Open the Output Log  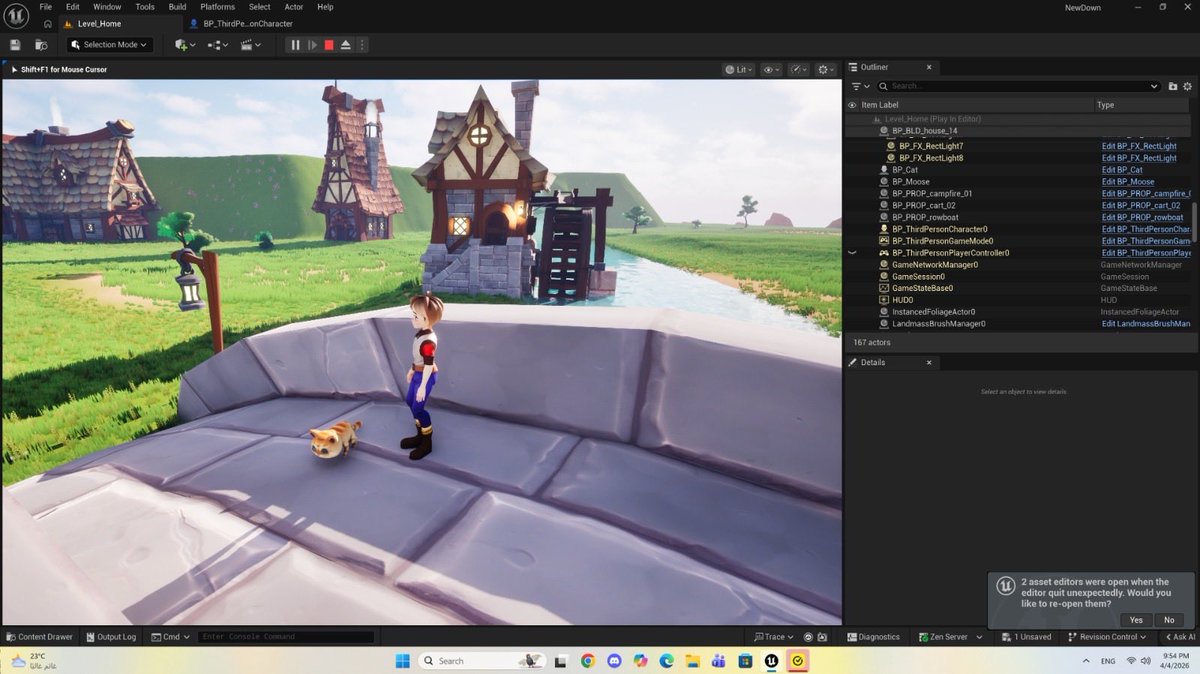pyautogui.click(x=110, y=636)
